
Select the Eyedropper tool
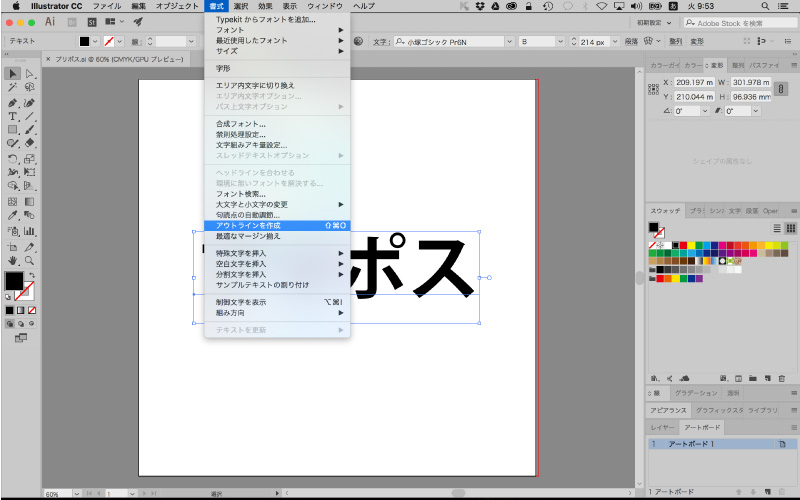13,215
